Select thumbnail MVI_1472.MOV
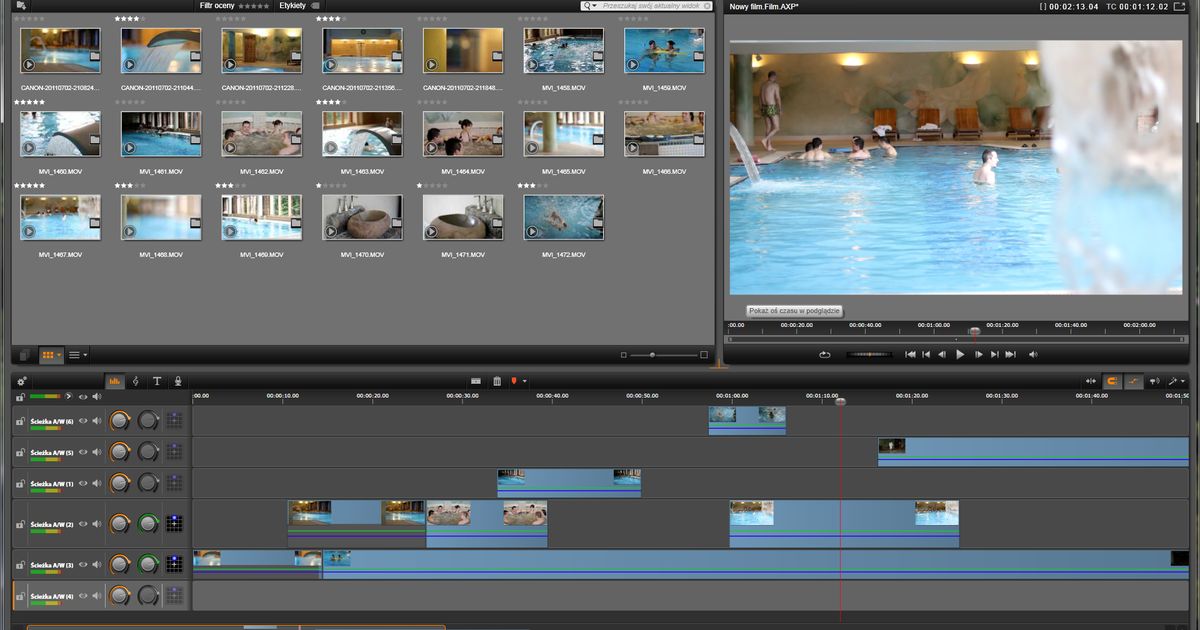1200x630 pixels. click(x=564, y=217)
